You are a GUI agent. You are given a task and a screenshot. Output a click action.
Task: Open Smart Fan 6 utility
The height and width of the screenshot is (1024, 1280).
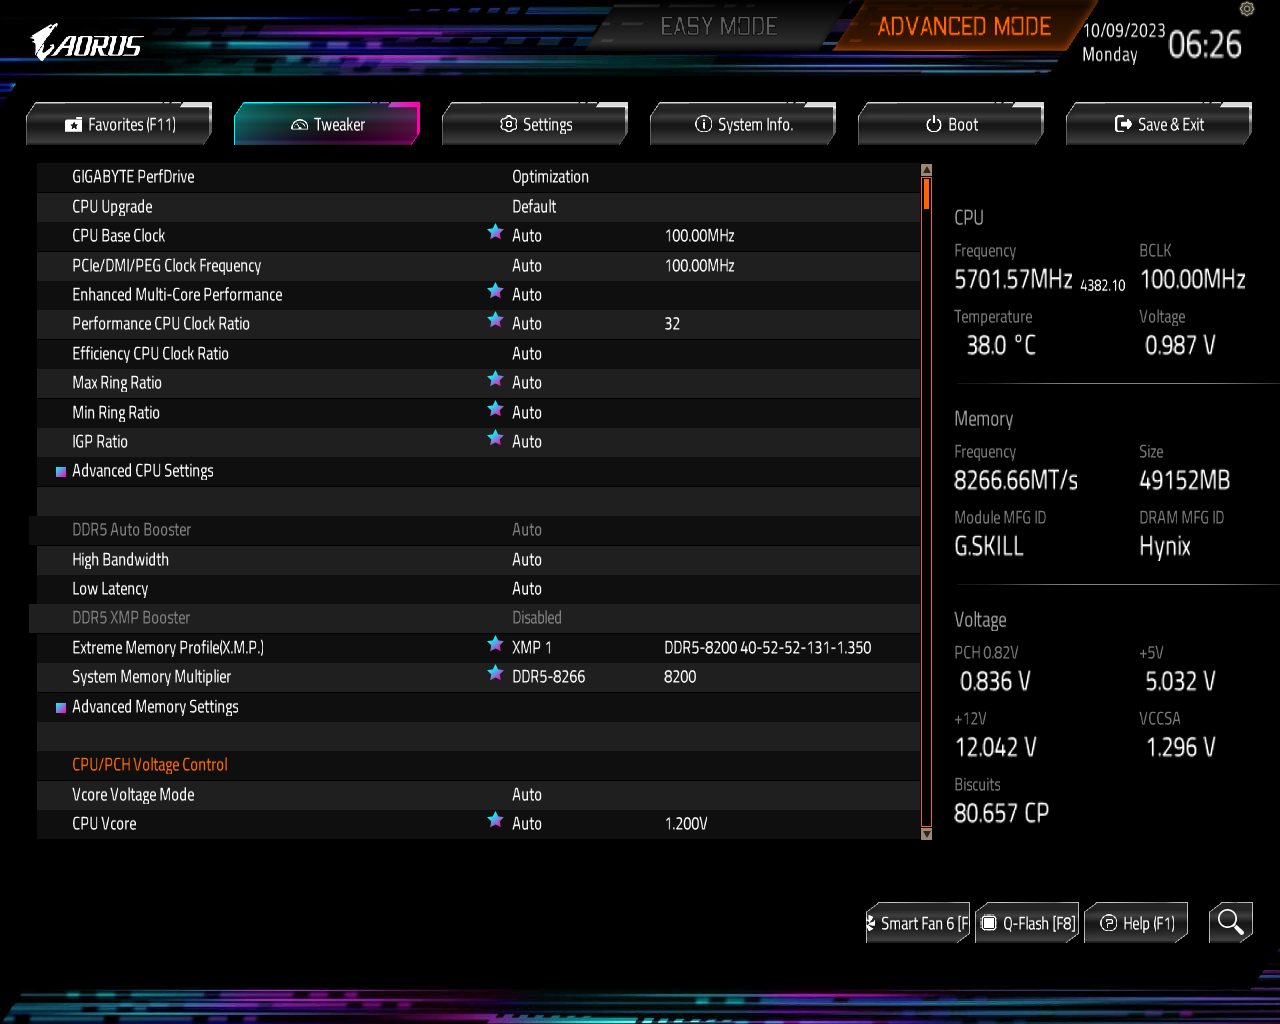tap(918, 923)
